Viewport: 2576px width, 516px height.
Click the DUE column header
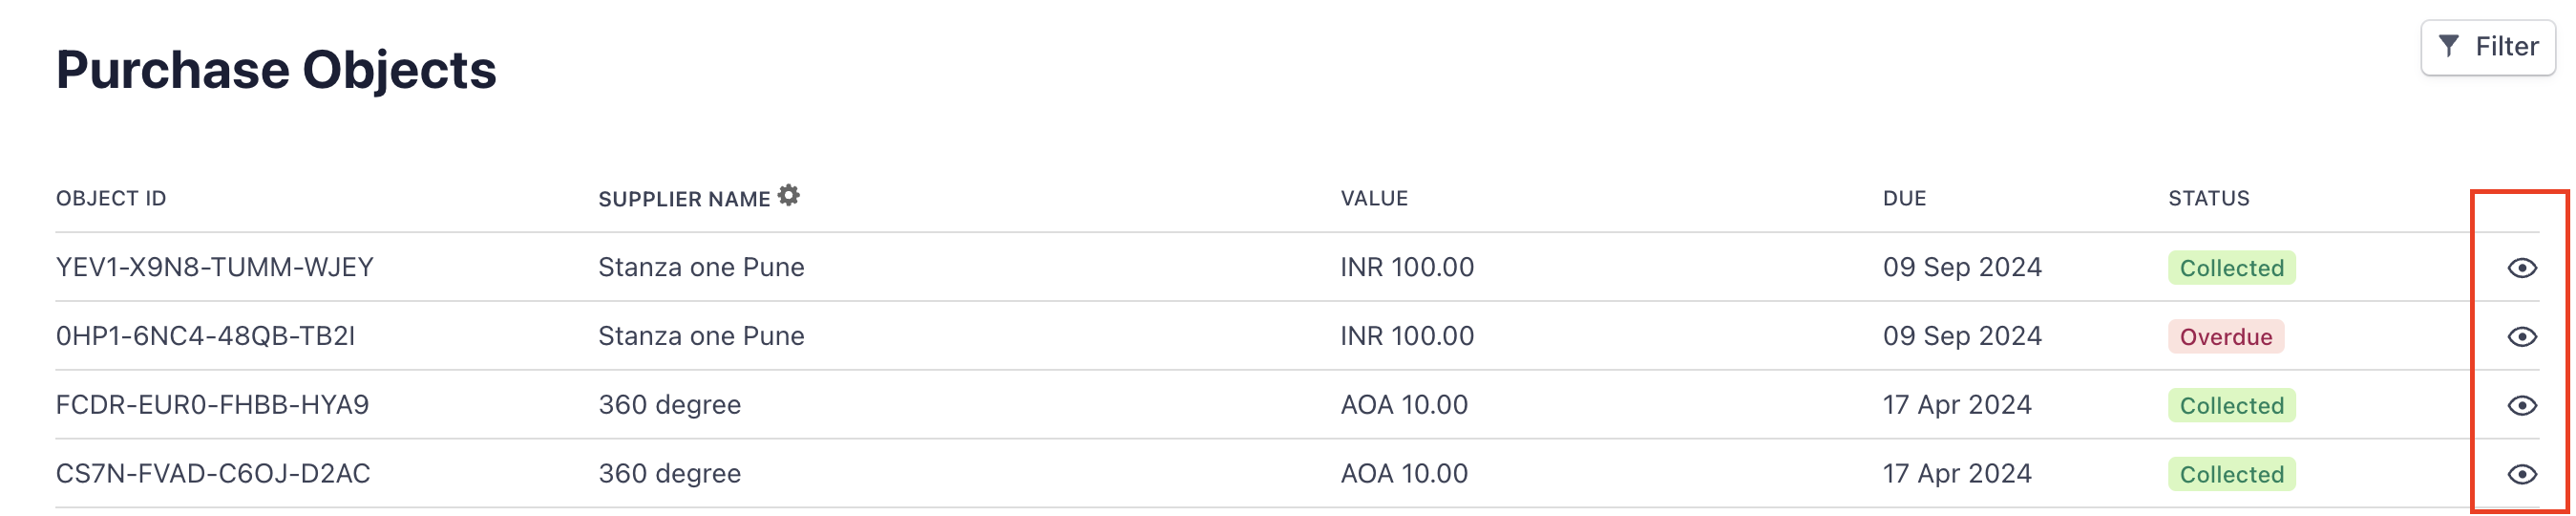tap(1904, 198)
